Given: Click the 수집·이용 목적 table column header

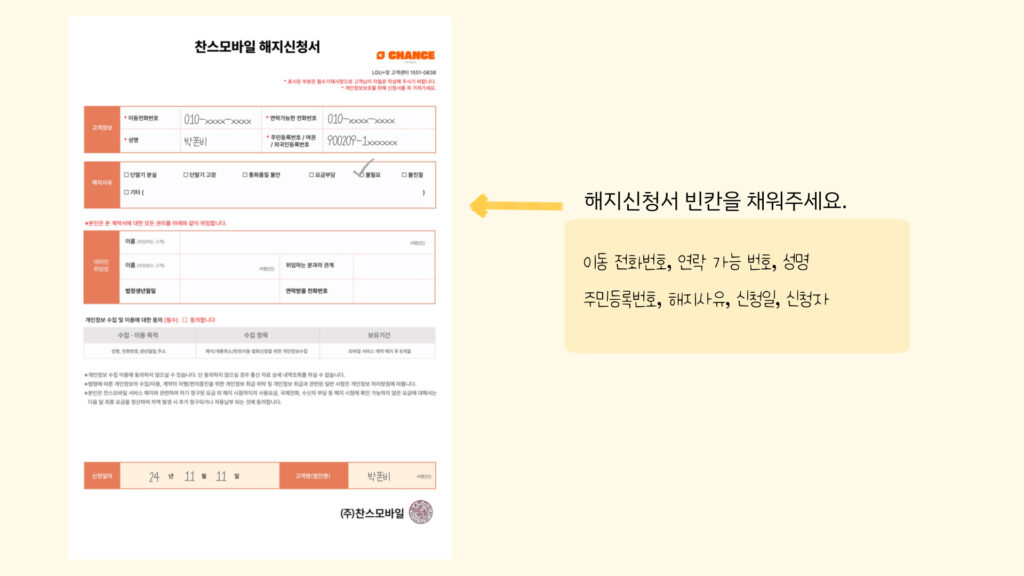Looking at the screenshot, I should click(x=138, y=335).
